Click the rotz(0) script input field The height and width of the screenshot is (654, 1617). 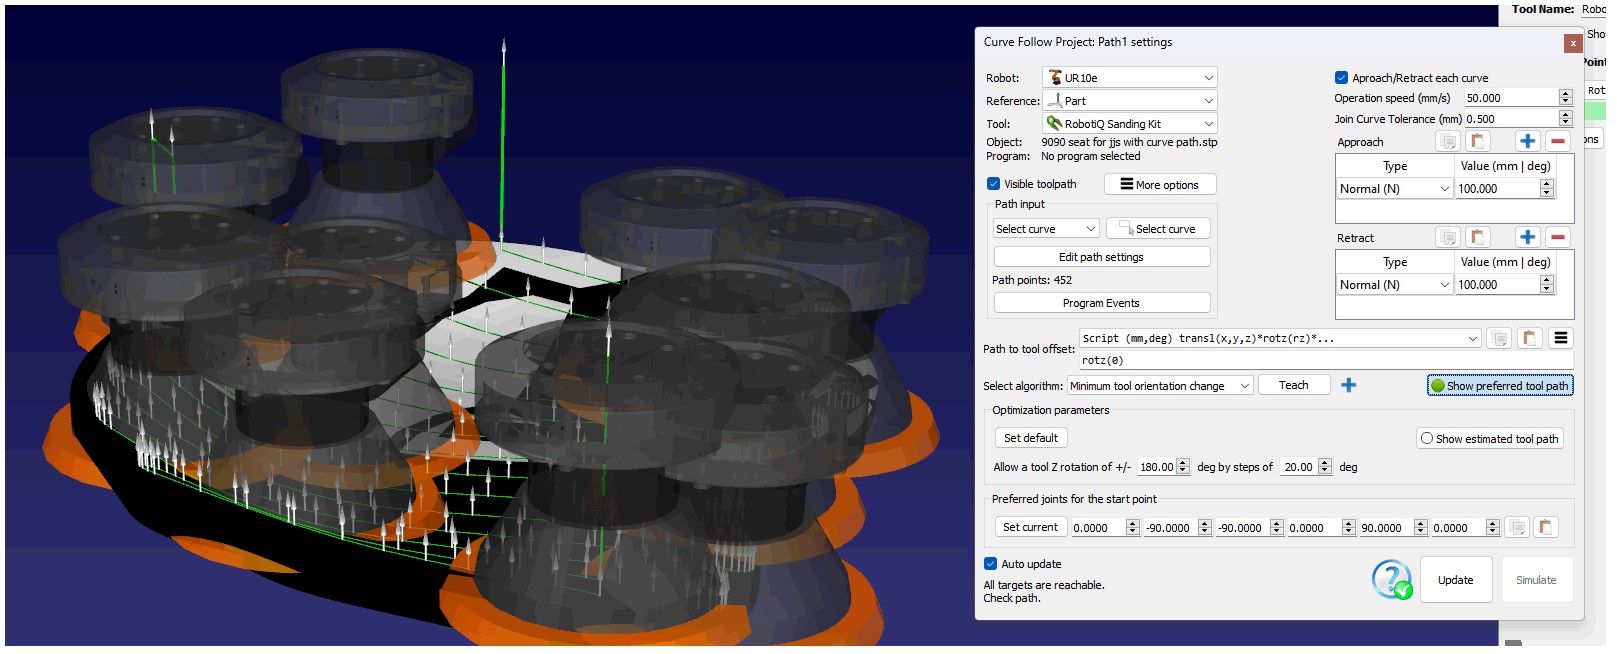coord(1325,361)
